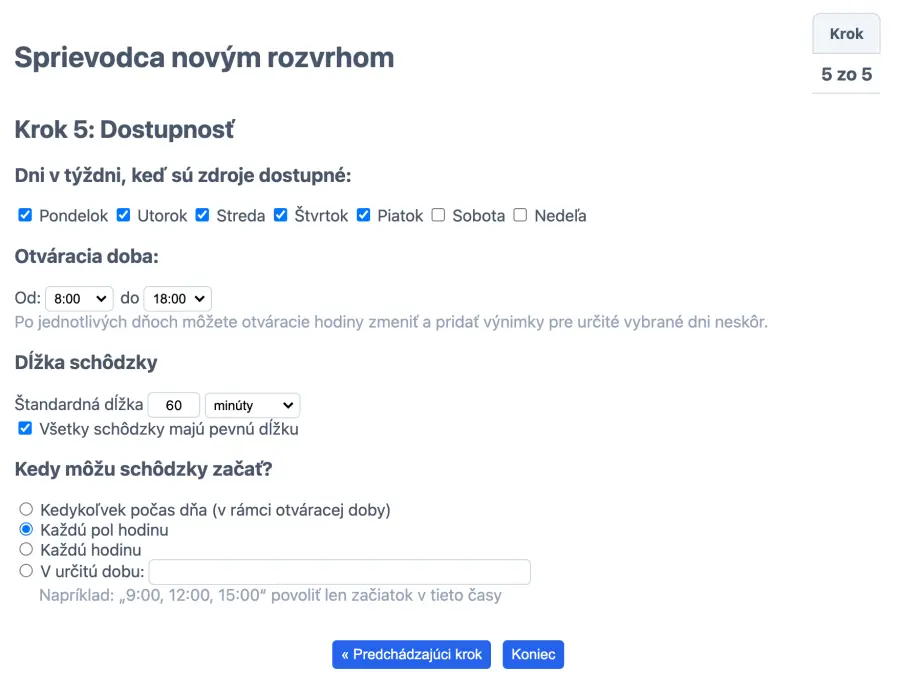Go back with 'Predchádzajúci krok' button

pos(412,655)
